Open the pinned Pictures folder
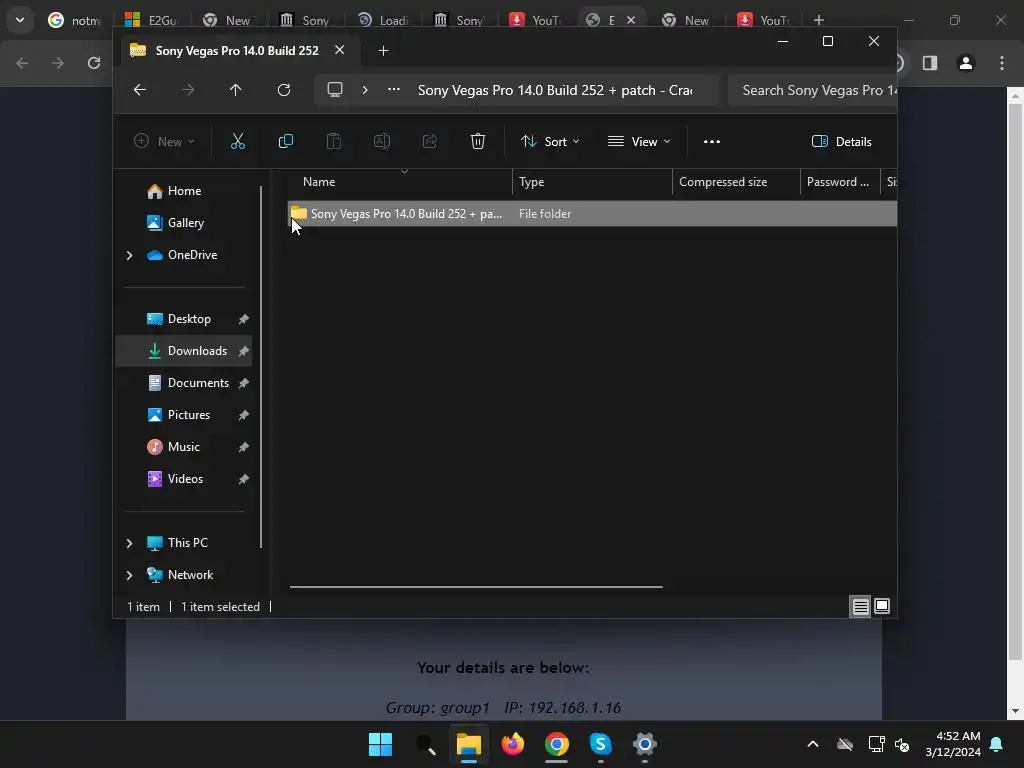The height and width of the screenshot is (768, 1024). click(189, 415)
